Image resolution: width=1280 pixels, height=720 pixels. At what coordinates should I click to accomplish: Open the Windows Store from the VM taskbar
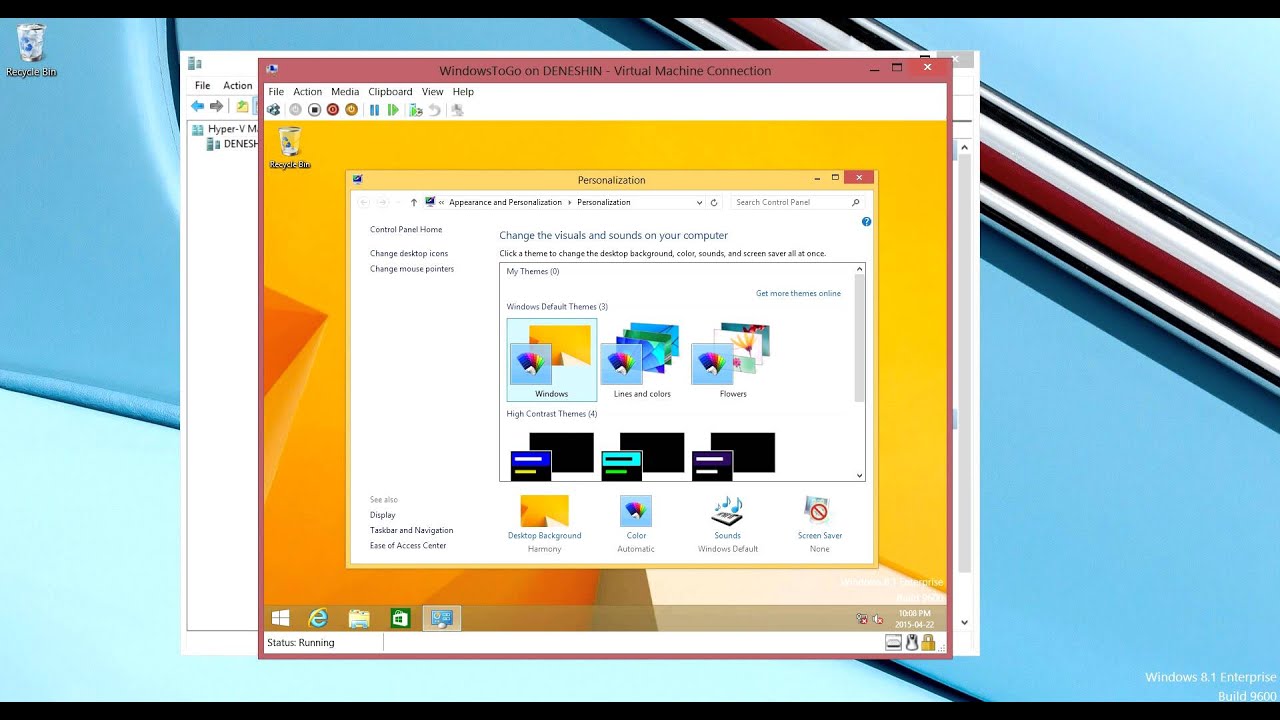click(400, 618)
